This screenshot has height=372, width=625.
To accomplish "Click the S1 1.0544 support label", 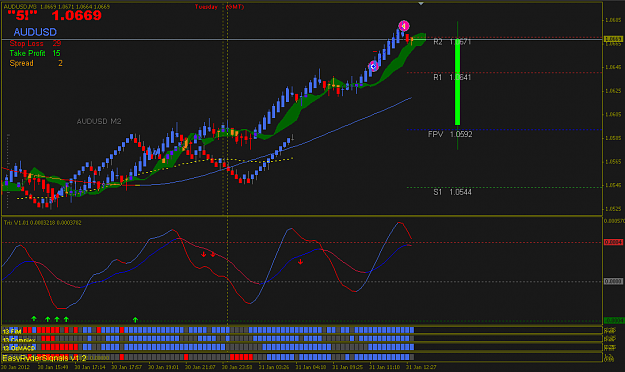I will click(x=452, y=192).
